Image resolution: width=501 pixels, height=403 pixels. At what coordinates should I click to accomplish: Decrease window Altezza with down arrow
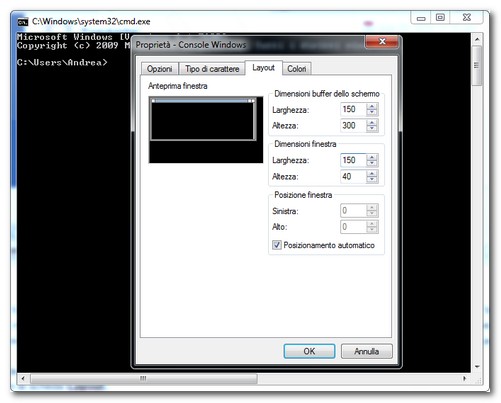click(371, 180)
